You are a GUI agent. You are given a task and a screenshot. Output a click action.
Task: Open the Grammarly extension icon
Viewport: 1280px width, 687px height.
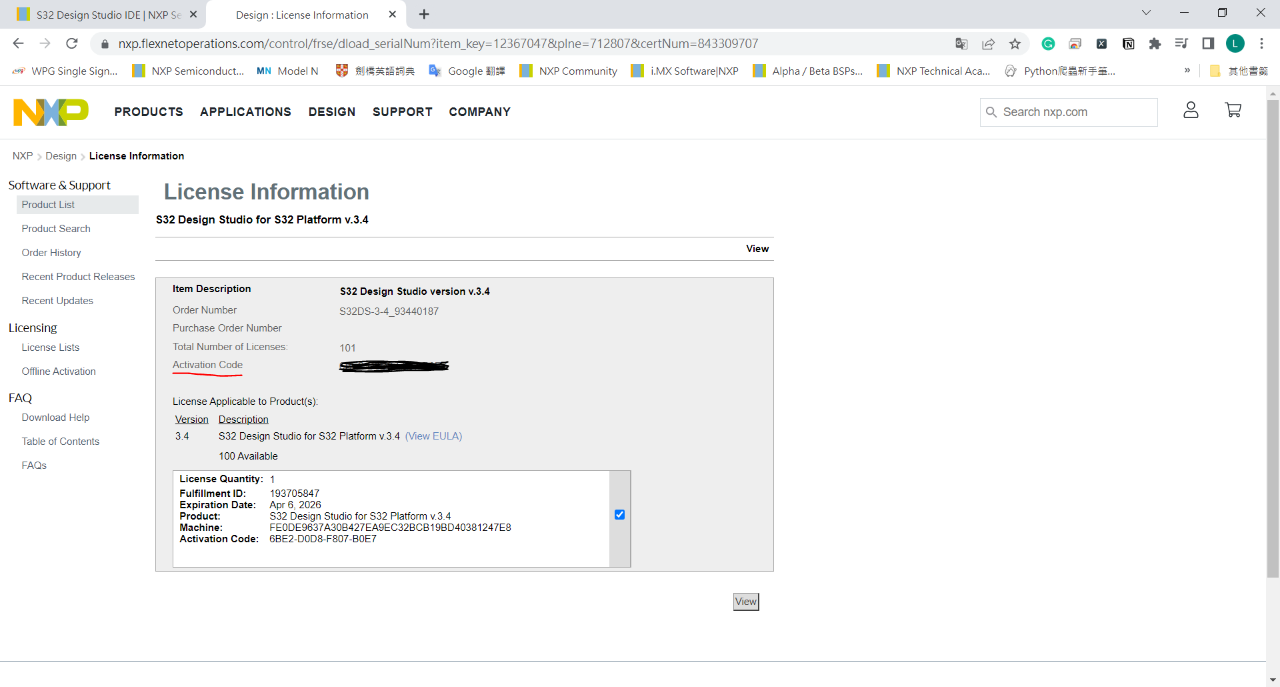(1048, 44)
